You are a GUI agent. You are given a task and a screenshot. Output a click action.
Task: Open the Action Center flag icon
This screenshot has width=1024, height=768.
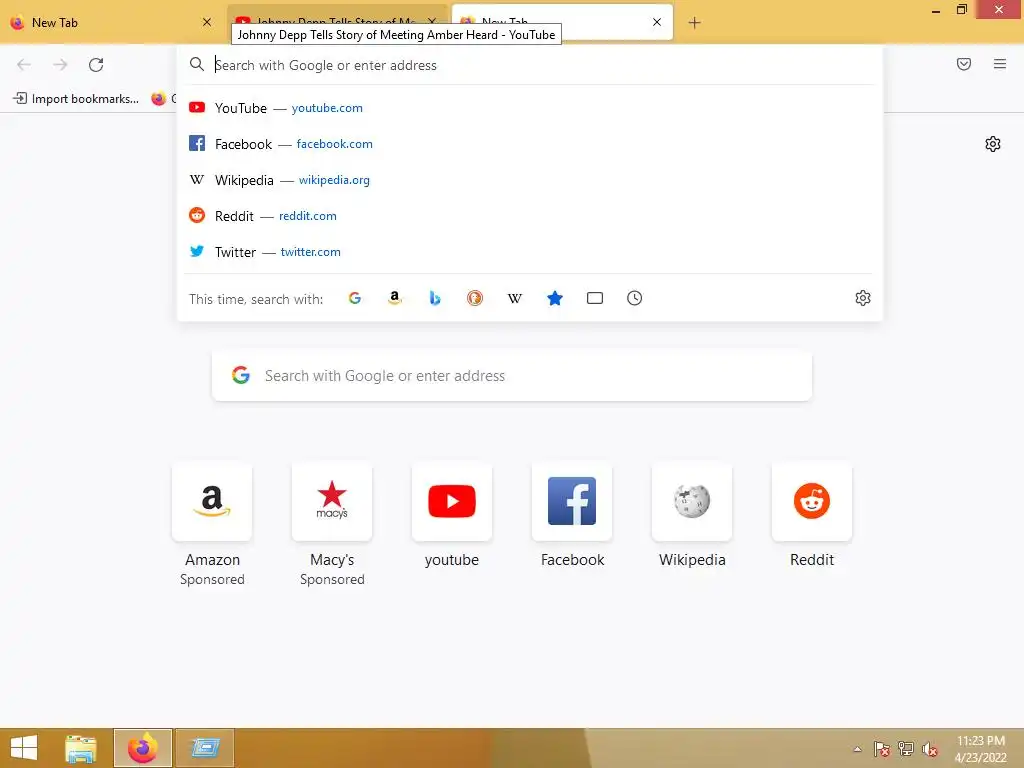[x=882, y=749]
